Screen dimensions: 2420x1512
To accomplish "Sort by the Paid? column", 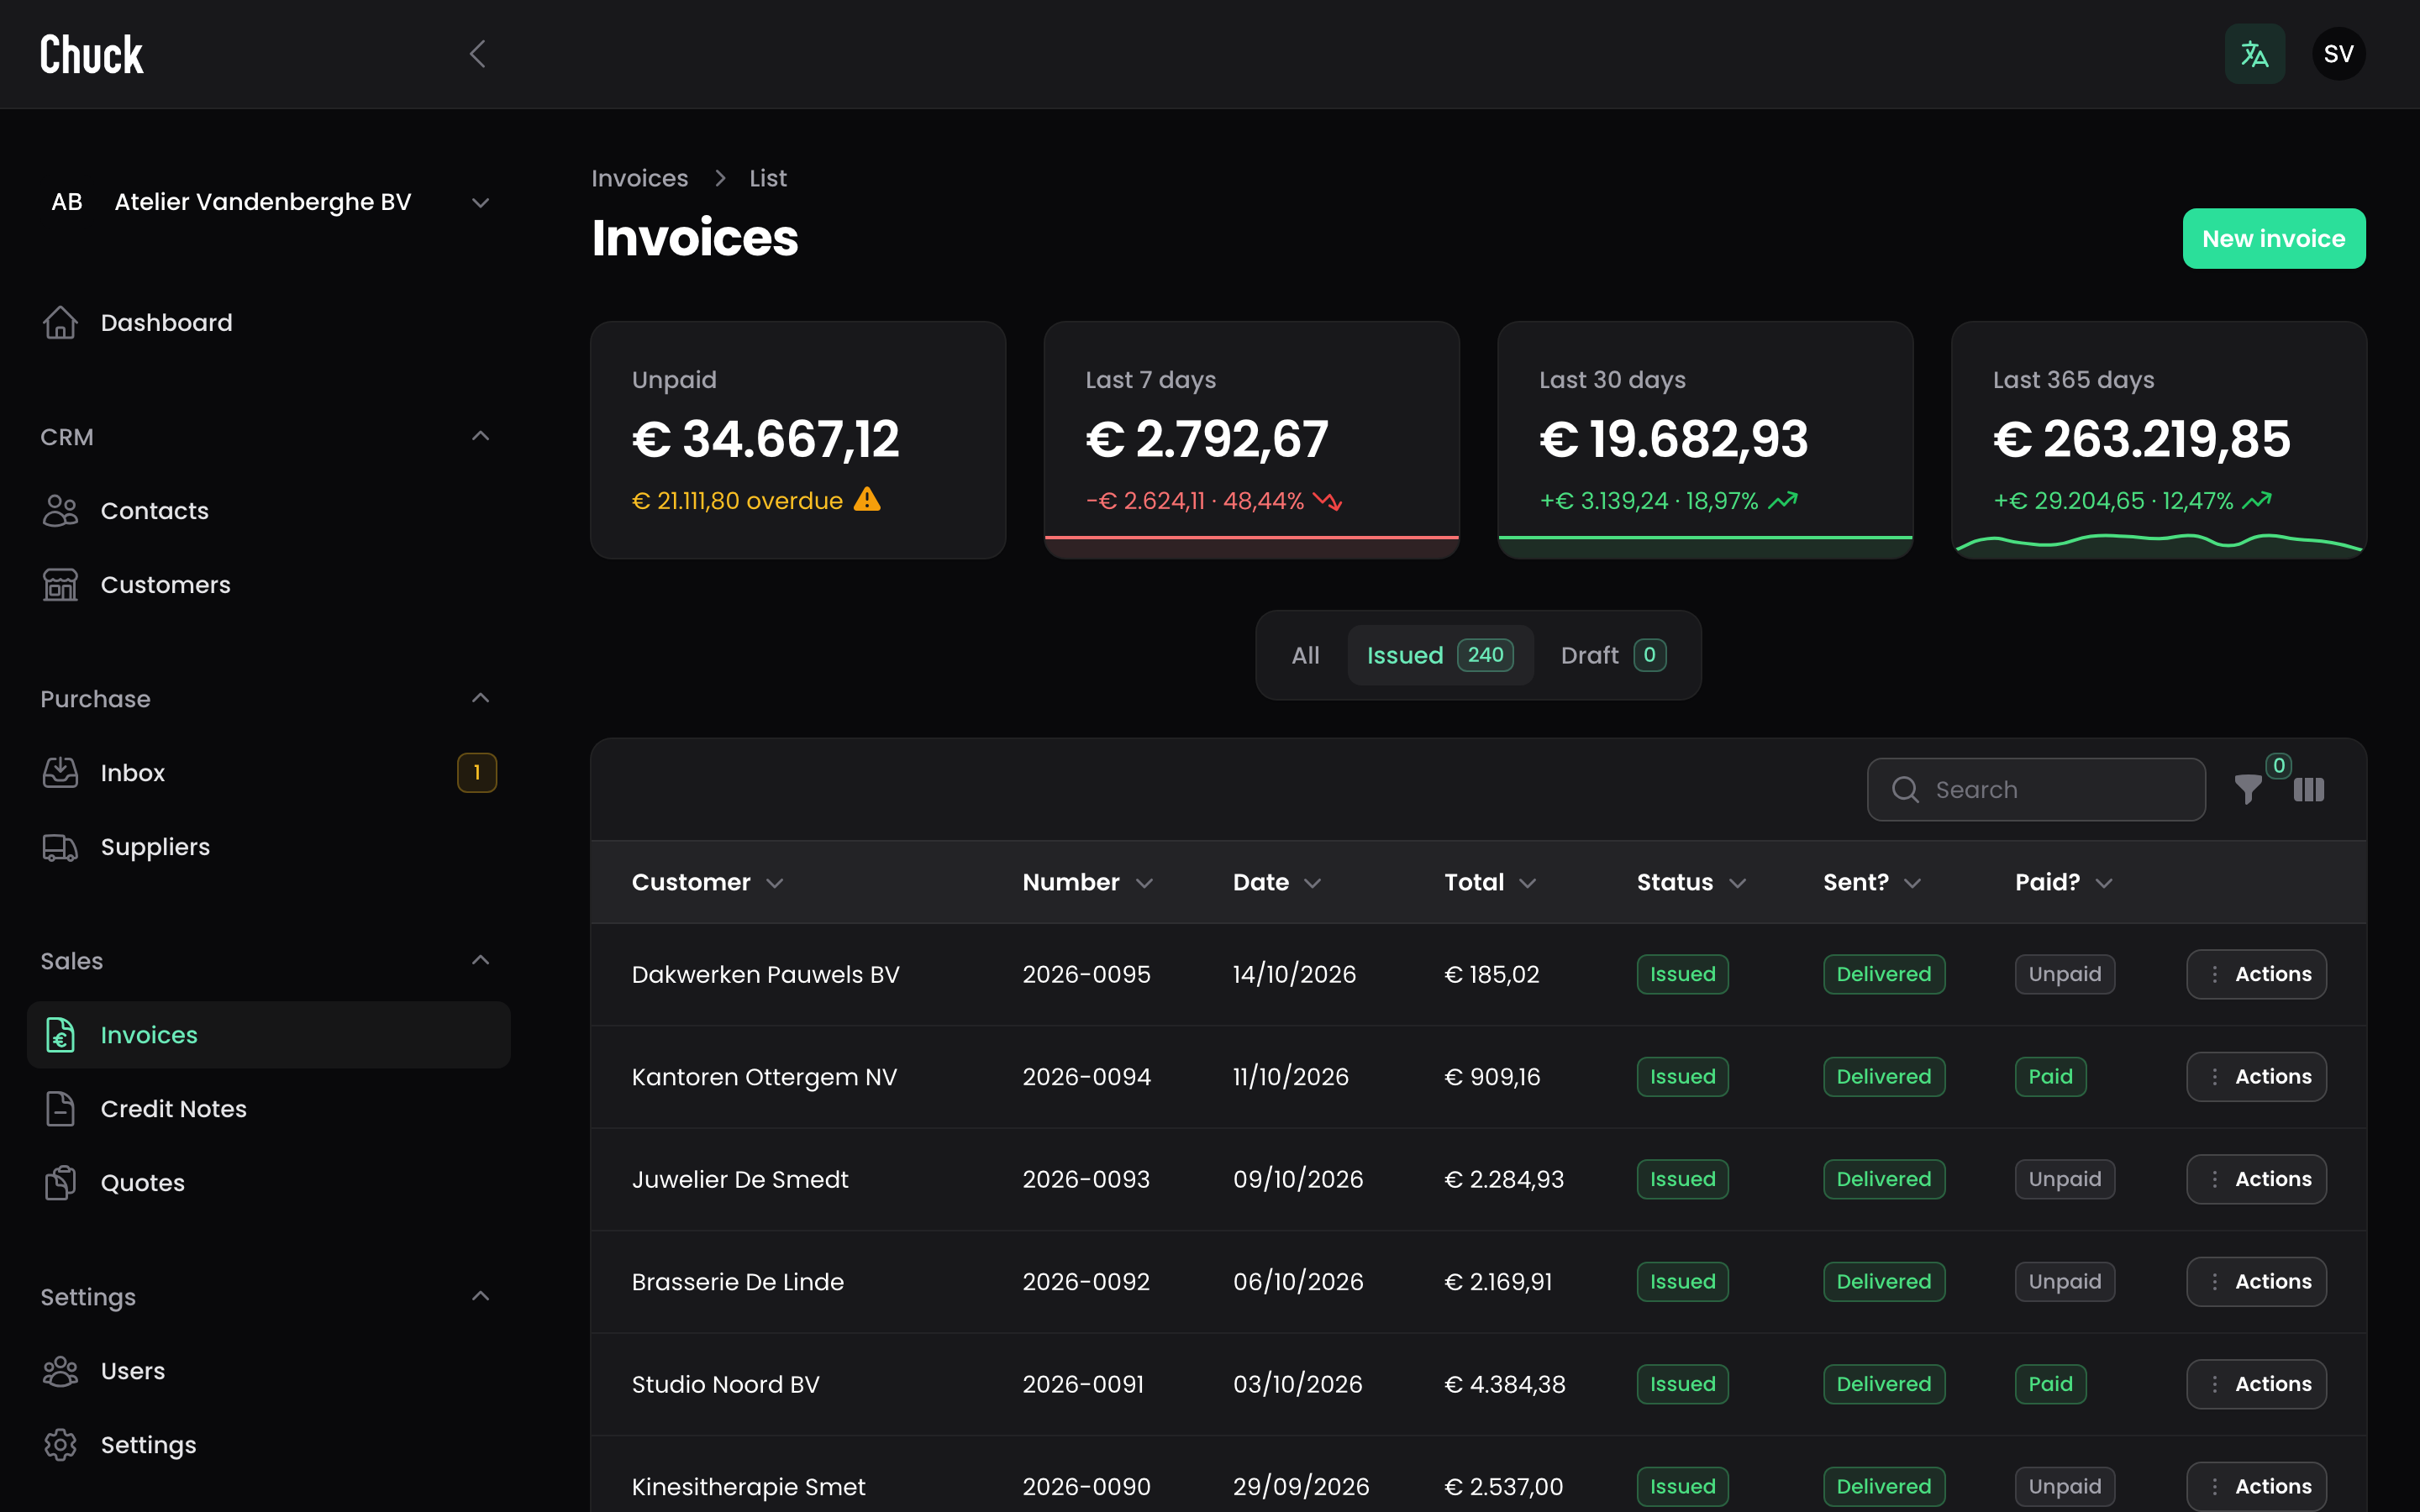I will (x=2064, y=882).
